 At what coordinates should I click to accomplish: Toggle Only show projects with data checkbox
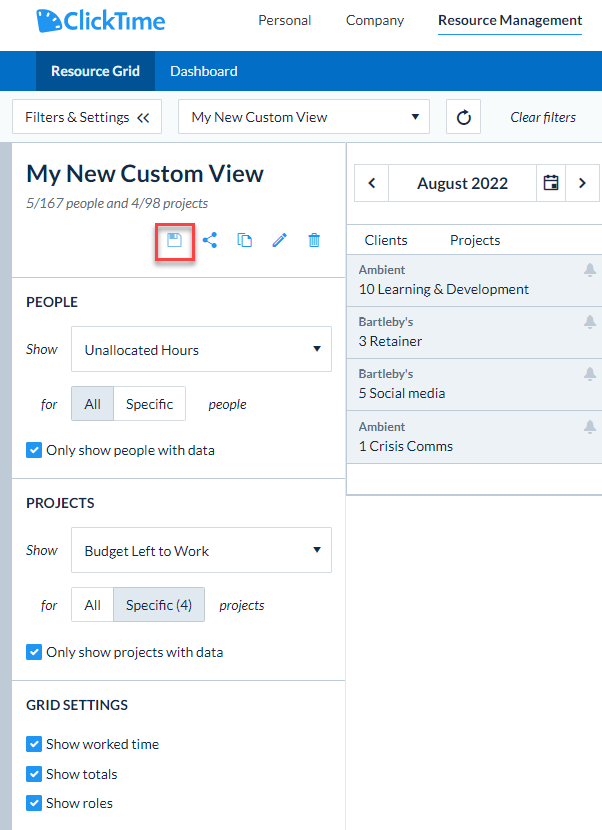click(34, 652)
